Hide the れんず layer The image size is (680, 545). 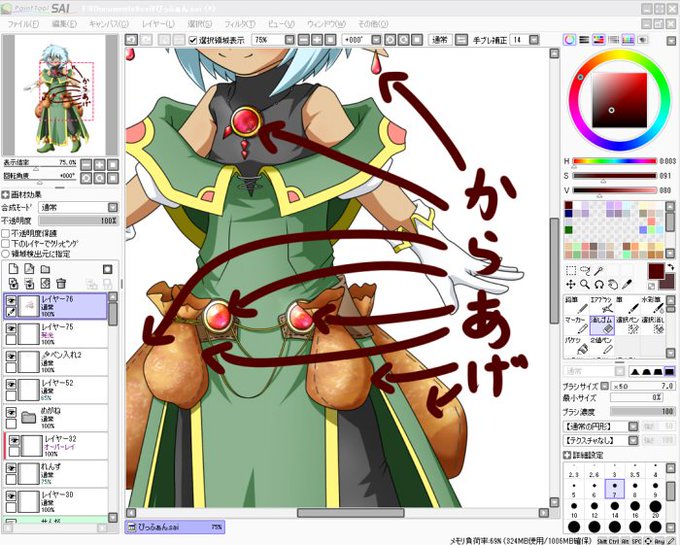click(11, 468)
